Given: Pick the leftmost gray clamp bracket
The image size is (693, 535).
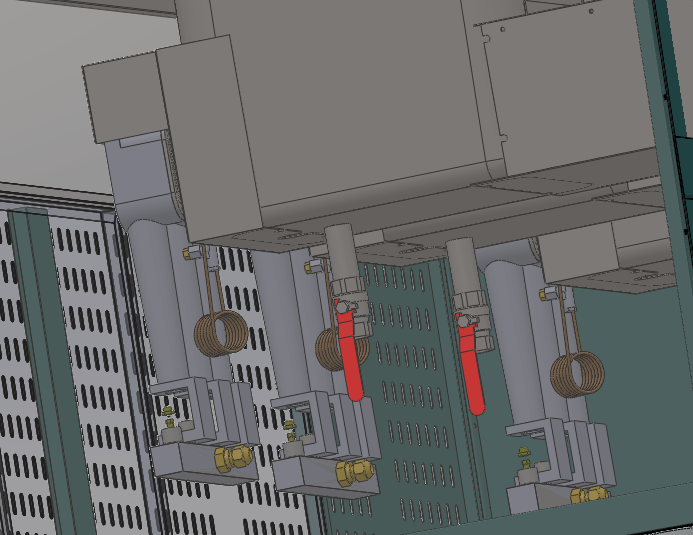Looking at the screenshot, I should [203, 411].
